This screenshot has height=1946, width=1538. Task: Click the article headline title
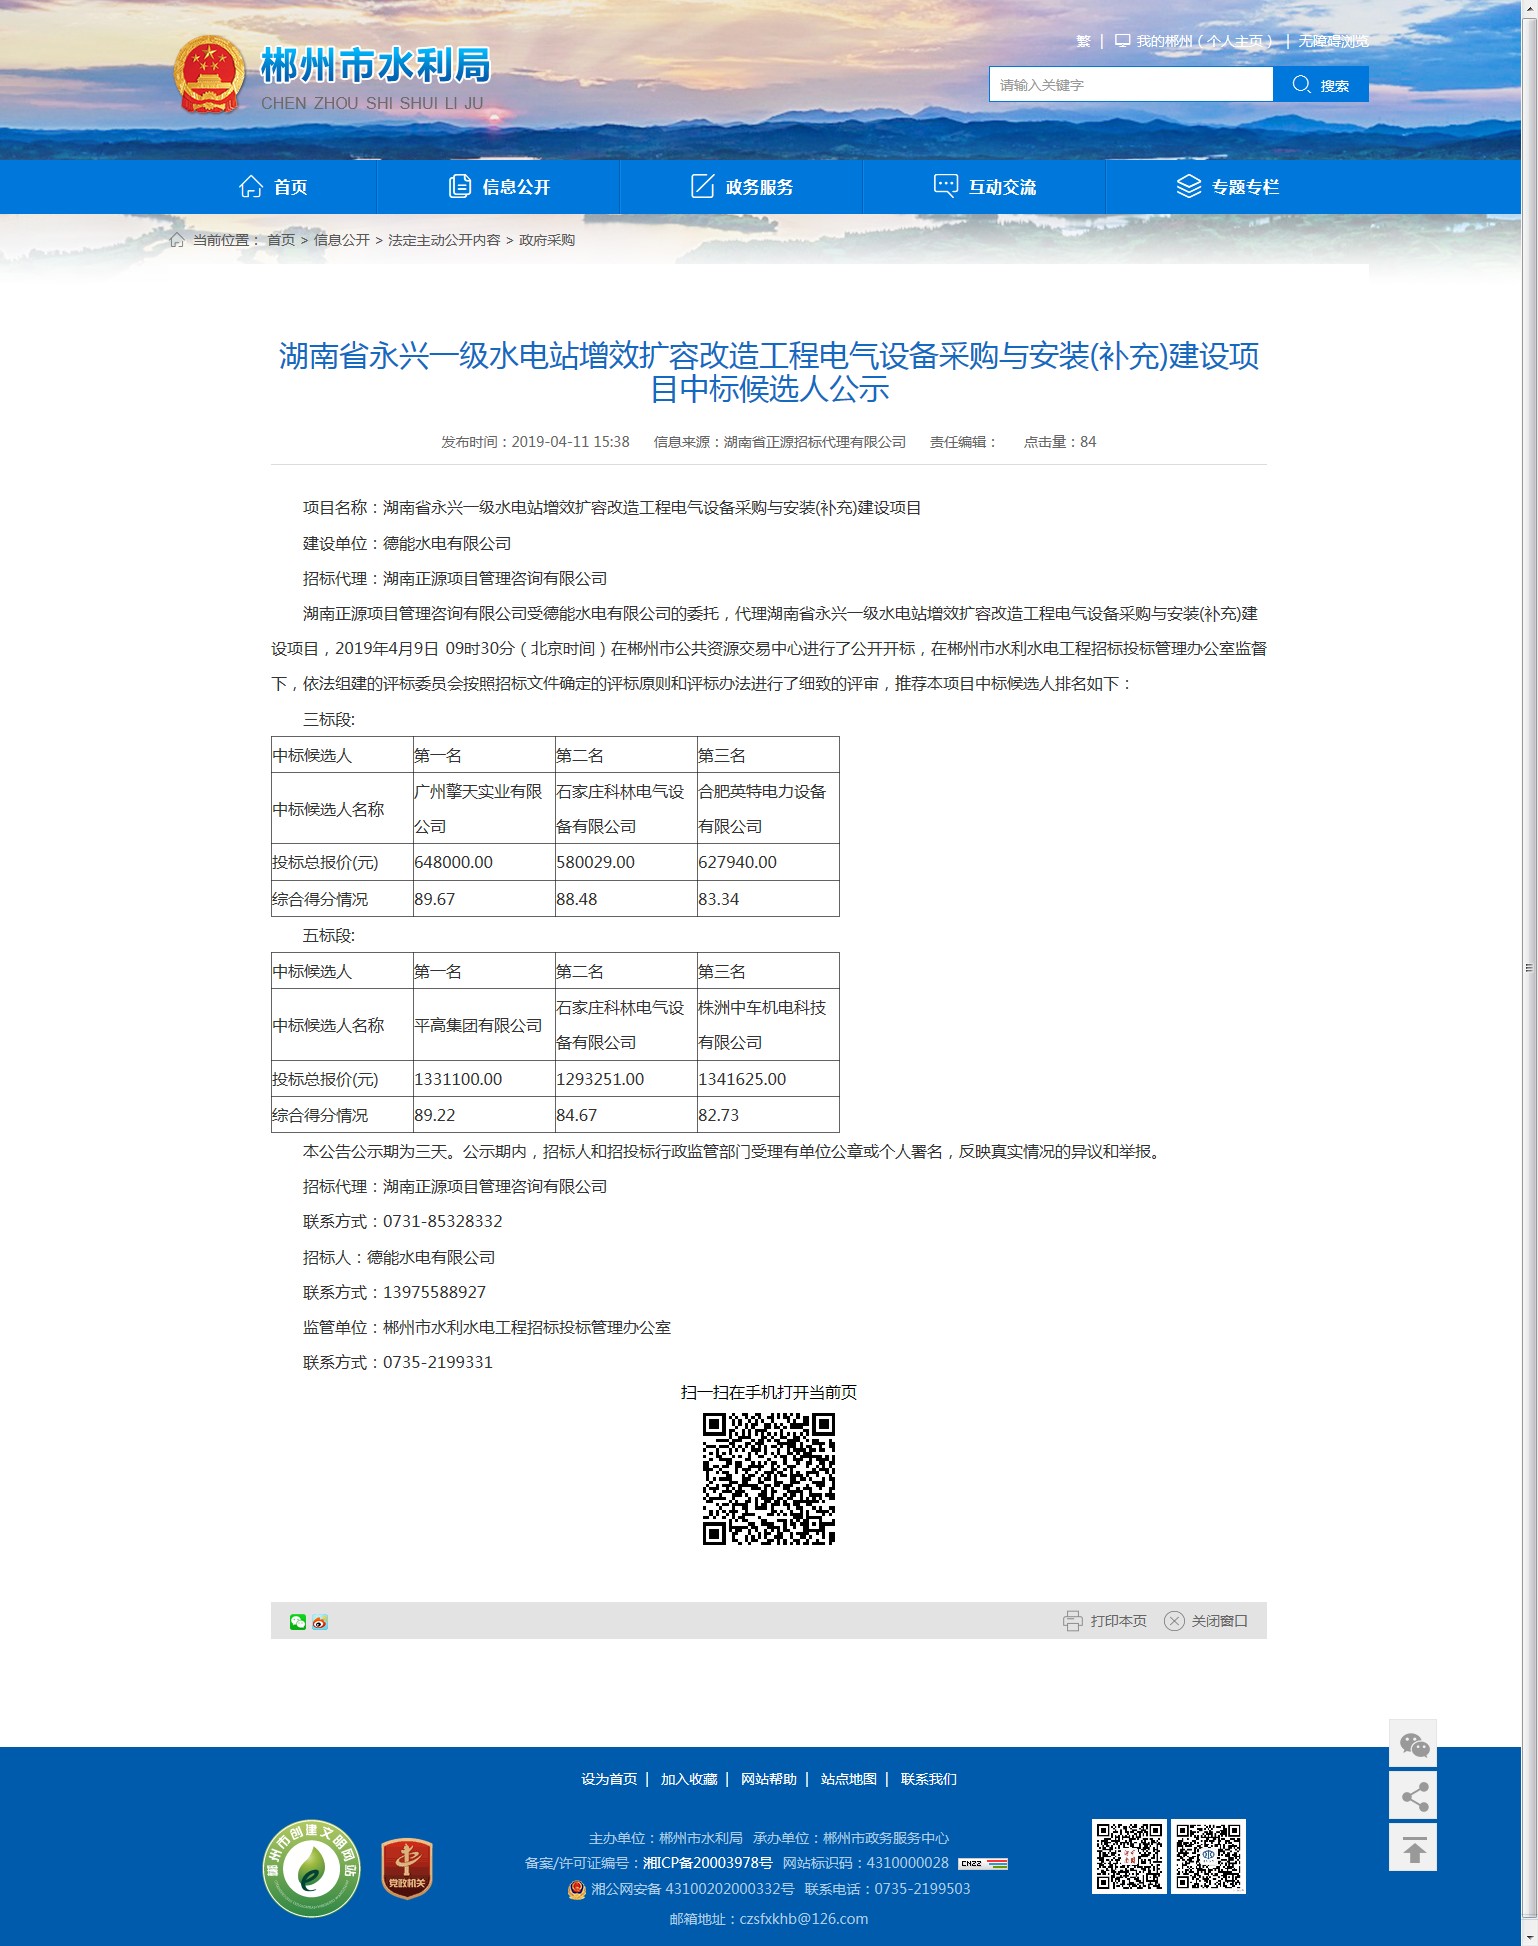[769, 372]
